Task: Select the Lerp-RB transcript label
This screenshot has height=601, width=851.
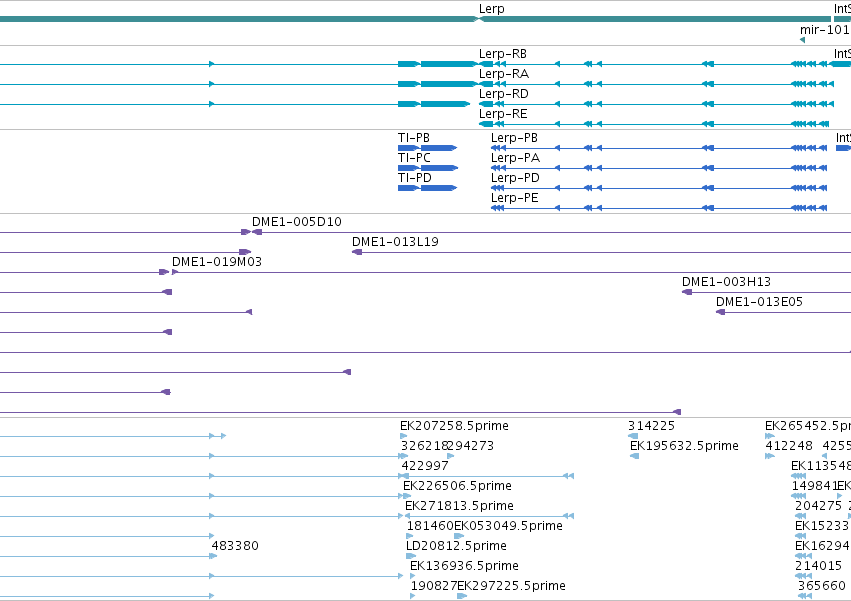Action: click(x=503, y=54)
